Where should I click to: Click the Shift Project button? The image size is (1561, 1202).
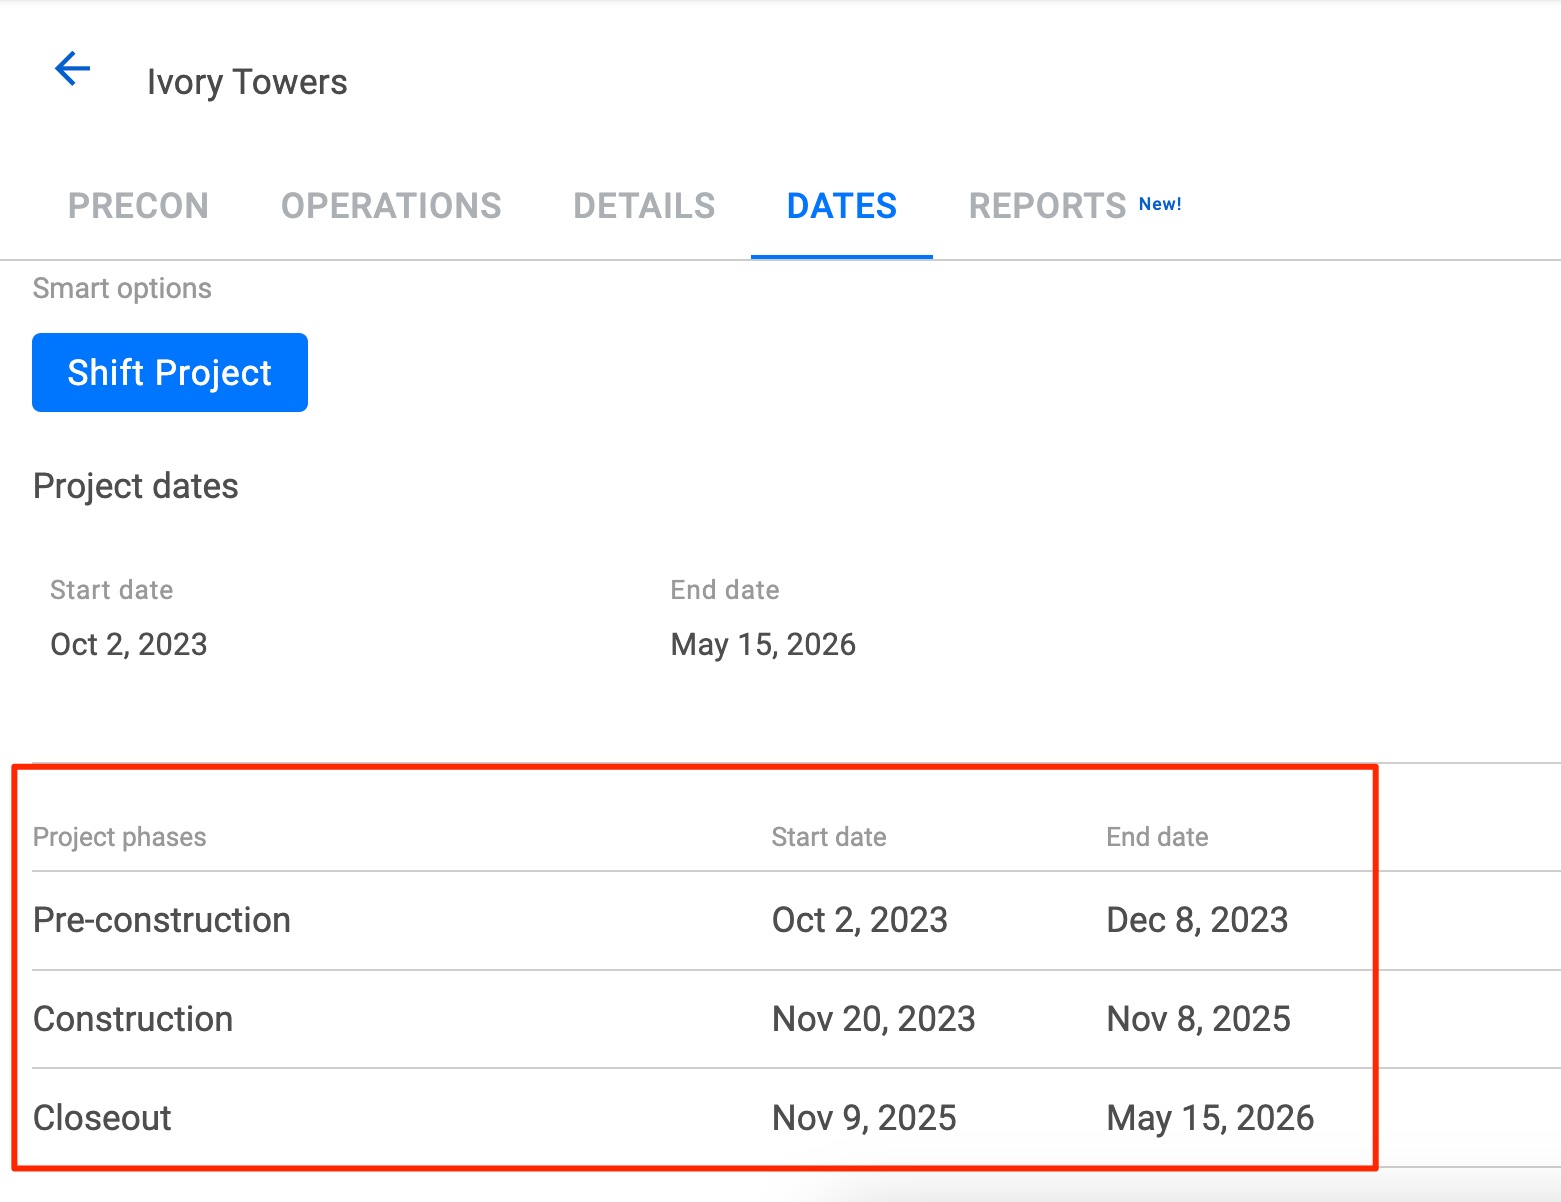pyautogui.click(x=170, y=372)
